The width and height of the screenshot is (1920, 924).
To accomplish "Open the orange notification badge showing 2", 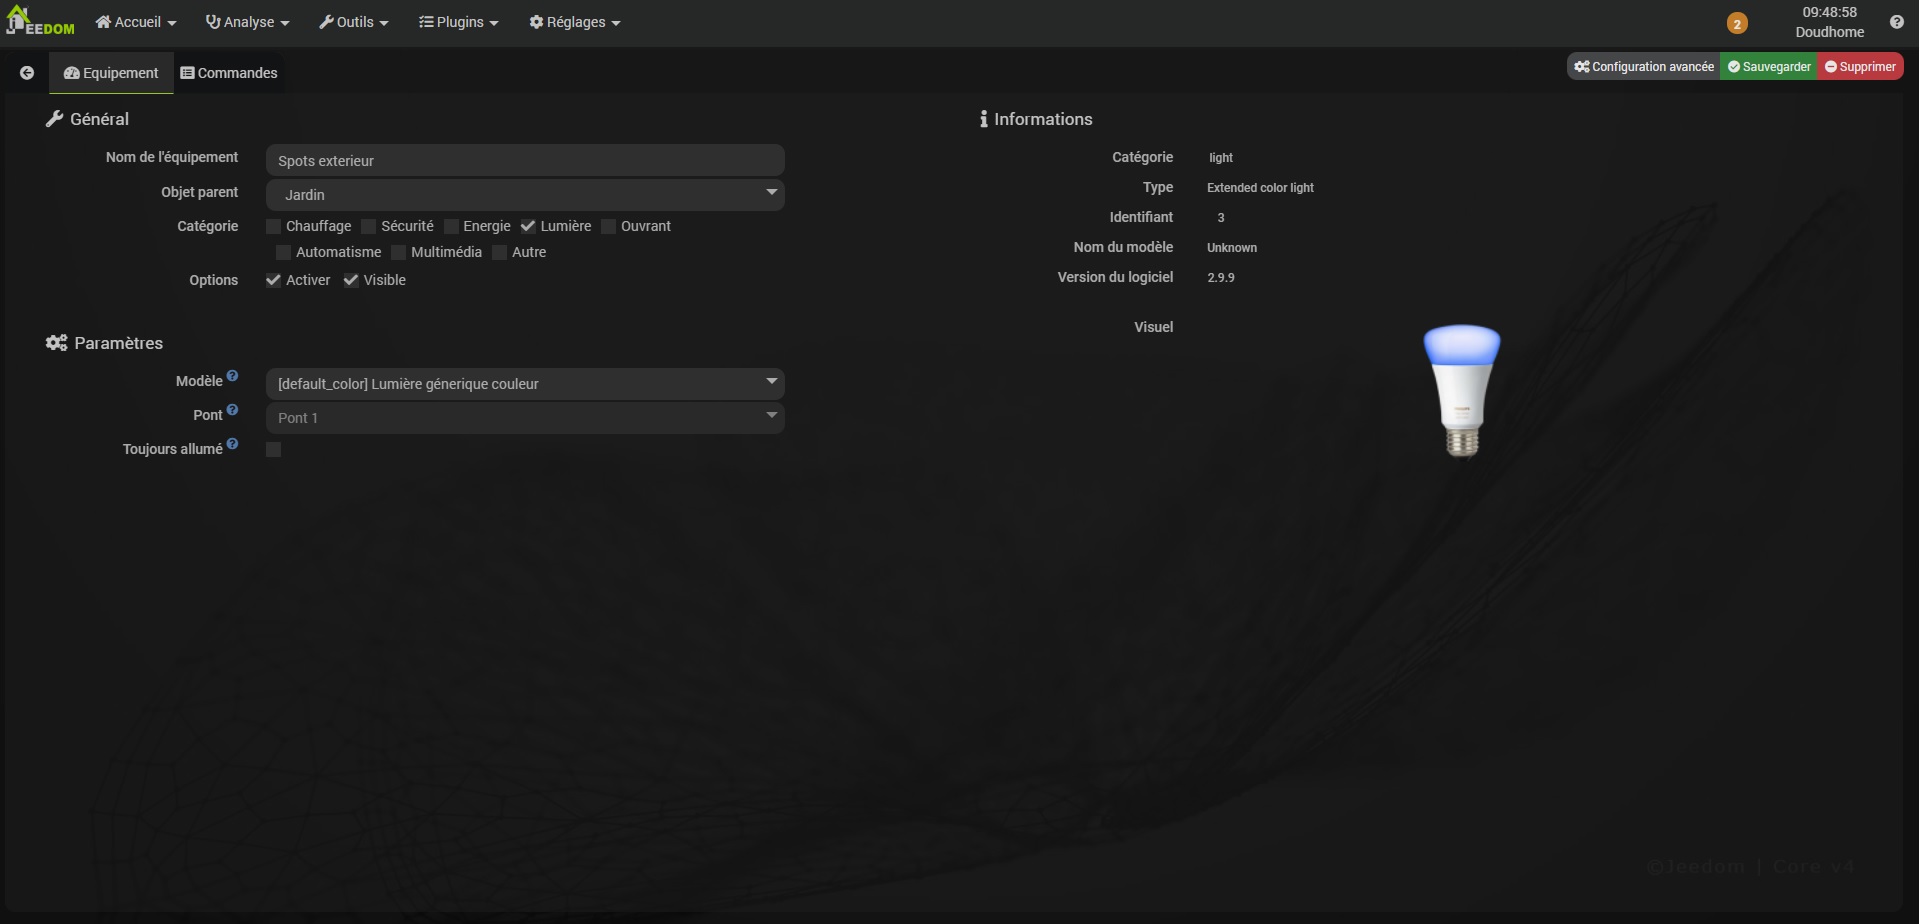I will coord(1737,23).
